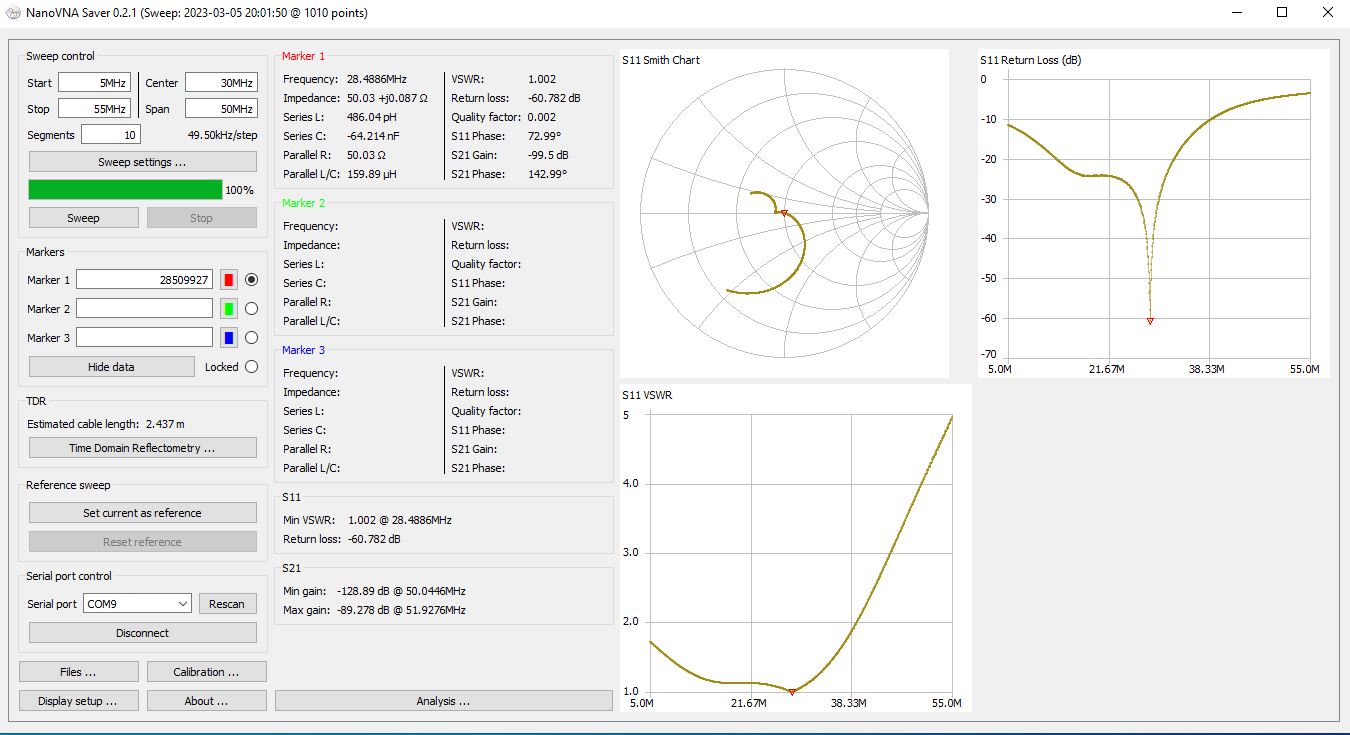Open the Analysis window

[443, 701]
